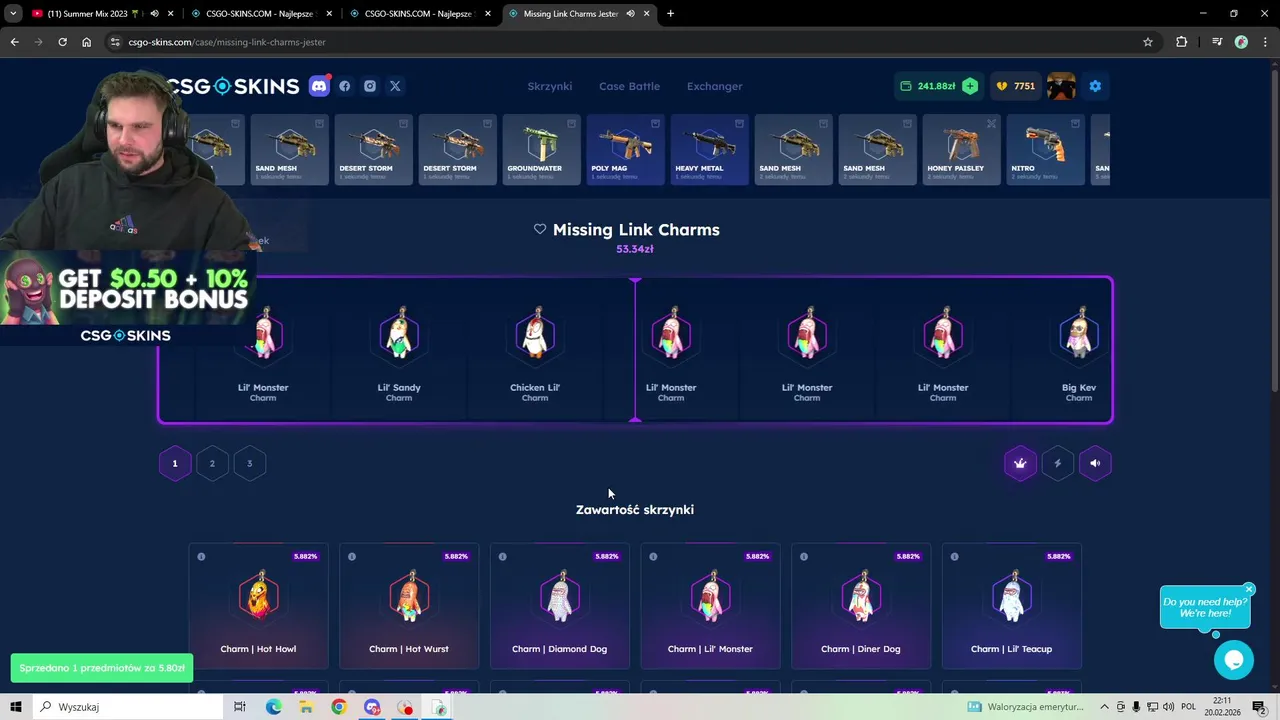This screenshot has width=1280, height=720.
Task: Toggle the lightning fast-open button
Action: [x=1057, y=463]
